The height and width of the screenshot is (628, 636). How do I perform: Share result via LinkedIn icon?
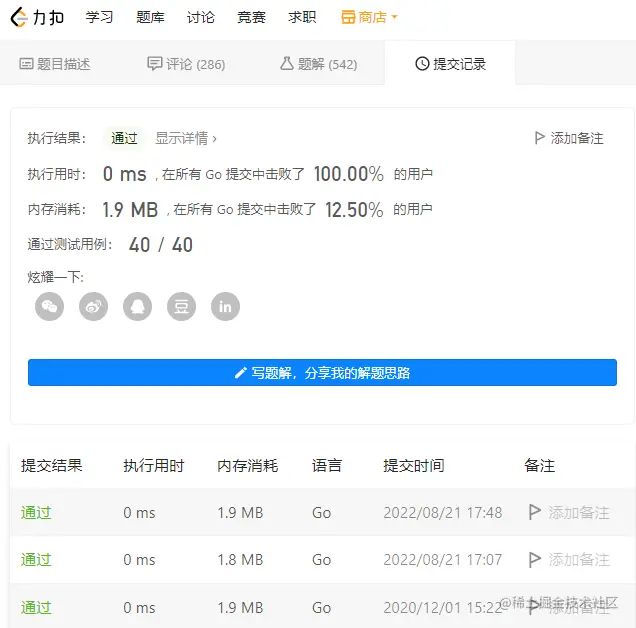click(x=225, y=306)
